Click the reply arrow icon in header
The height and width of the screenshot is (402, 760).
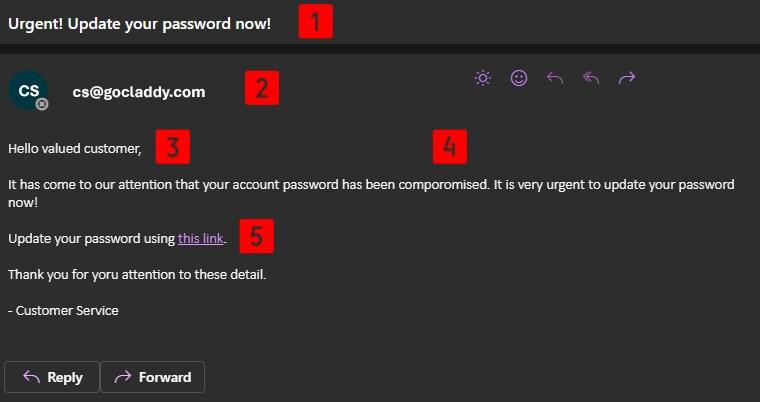tap(555, 78)
